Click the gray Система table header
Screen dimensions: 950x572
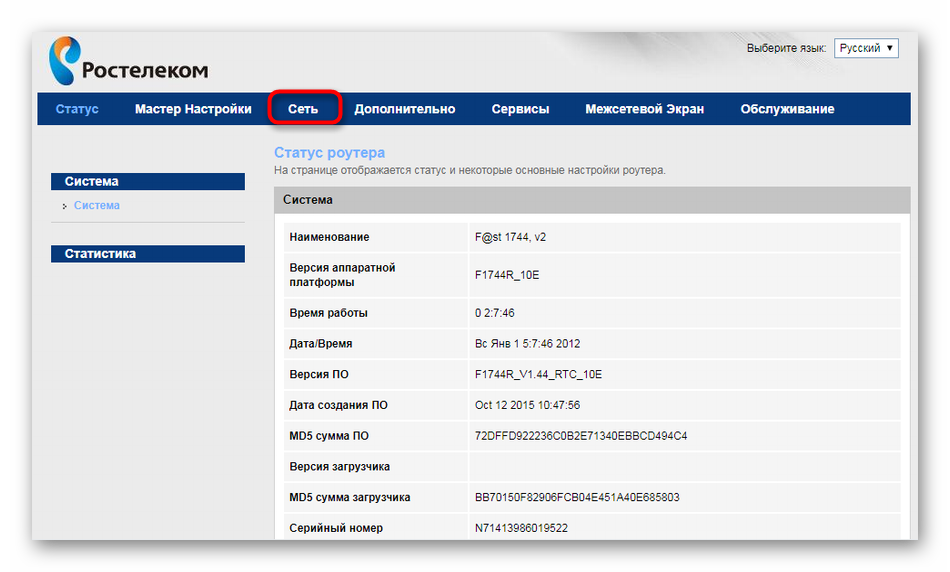pyautogui.click(x=592, y=200)
